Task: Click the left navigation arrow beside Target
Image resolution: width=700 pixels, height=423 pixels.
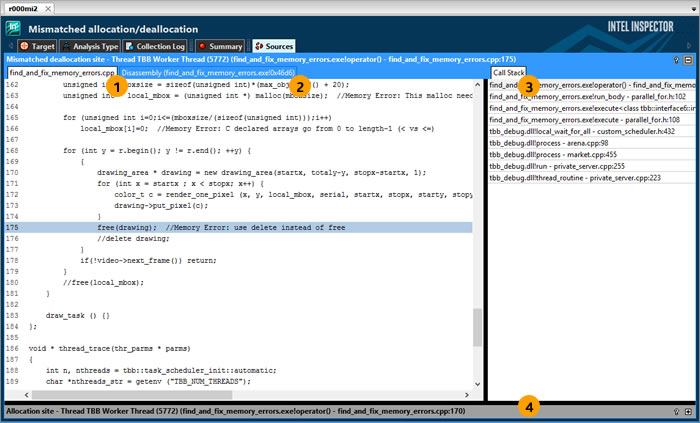Action: click(11, 46)
